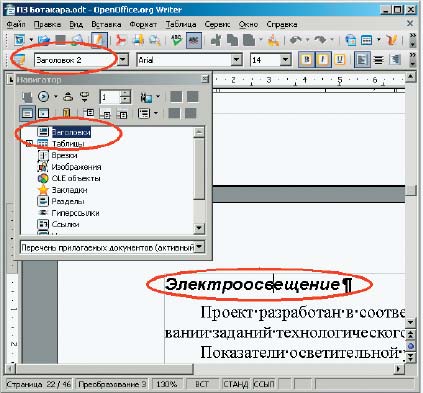
Task: Open table insert dropdown arrow
Action: 379,40
